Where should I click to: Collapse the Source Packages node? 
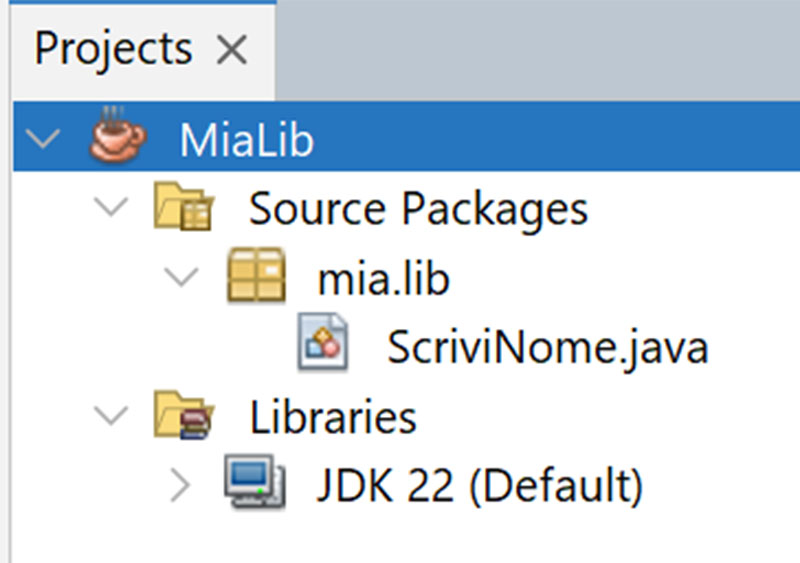[111, 207]
